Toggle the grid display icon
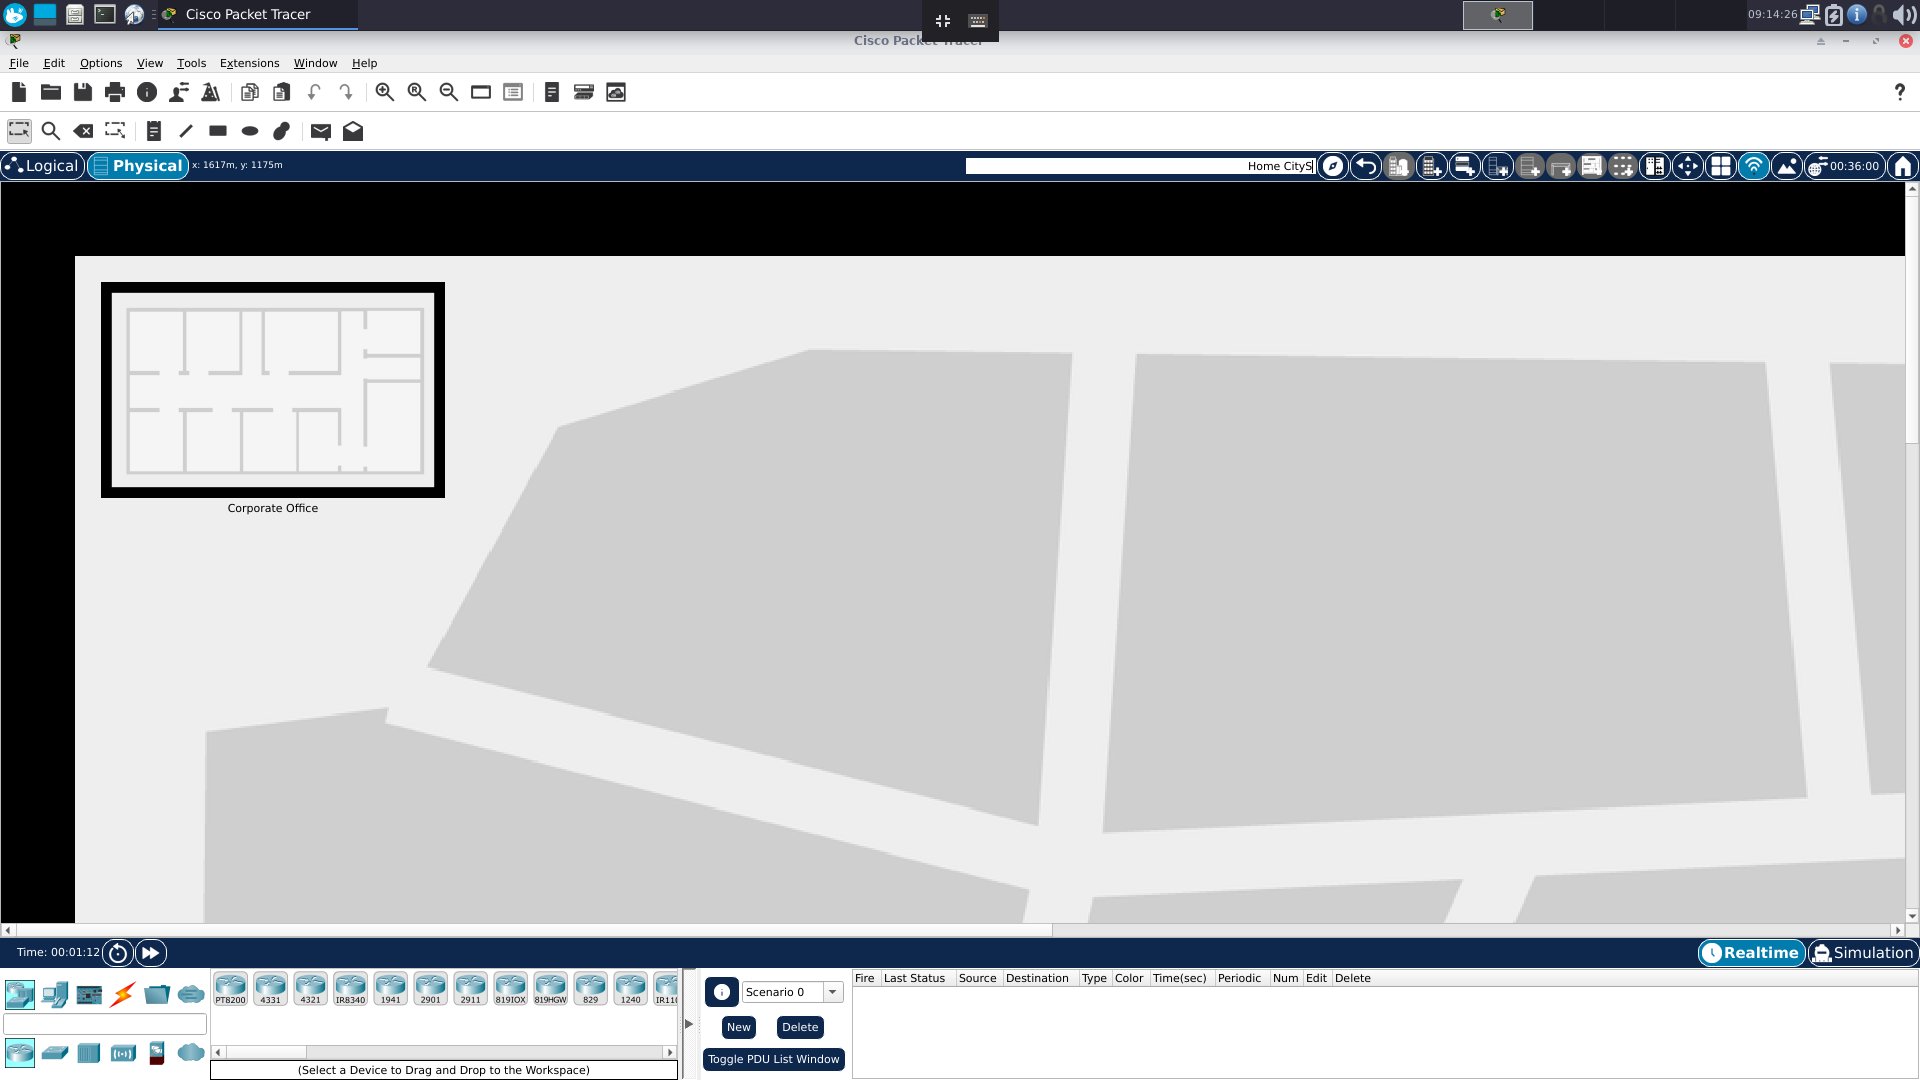1920x1080 pixels. coord(1721,166)
